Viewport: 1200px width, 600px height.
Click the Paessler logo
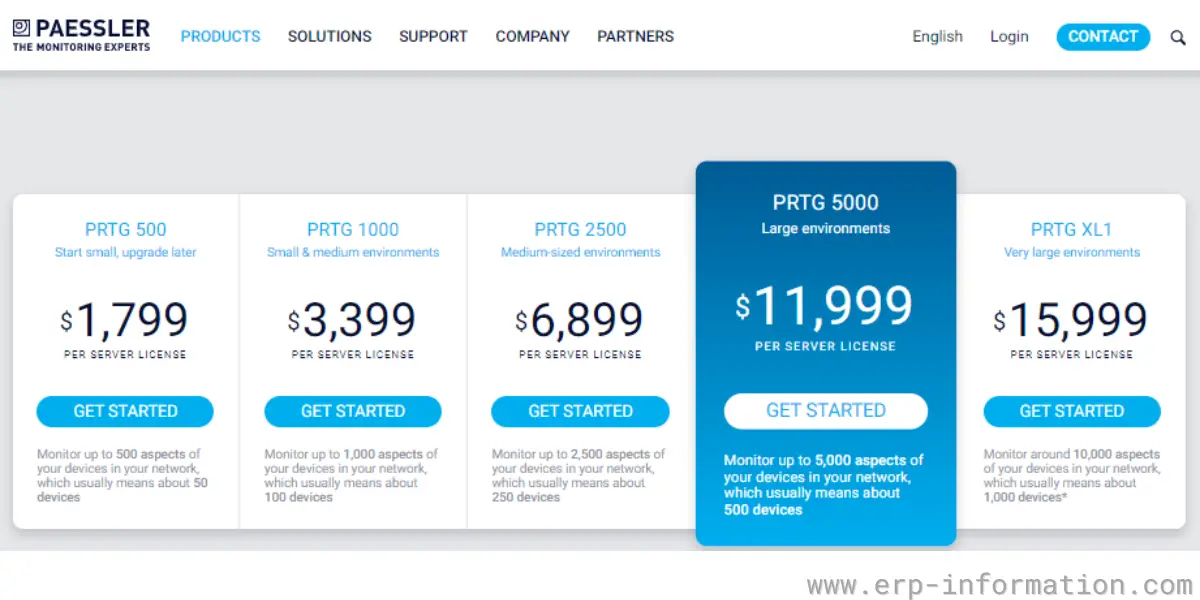click(x=81, y=35)
